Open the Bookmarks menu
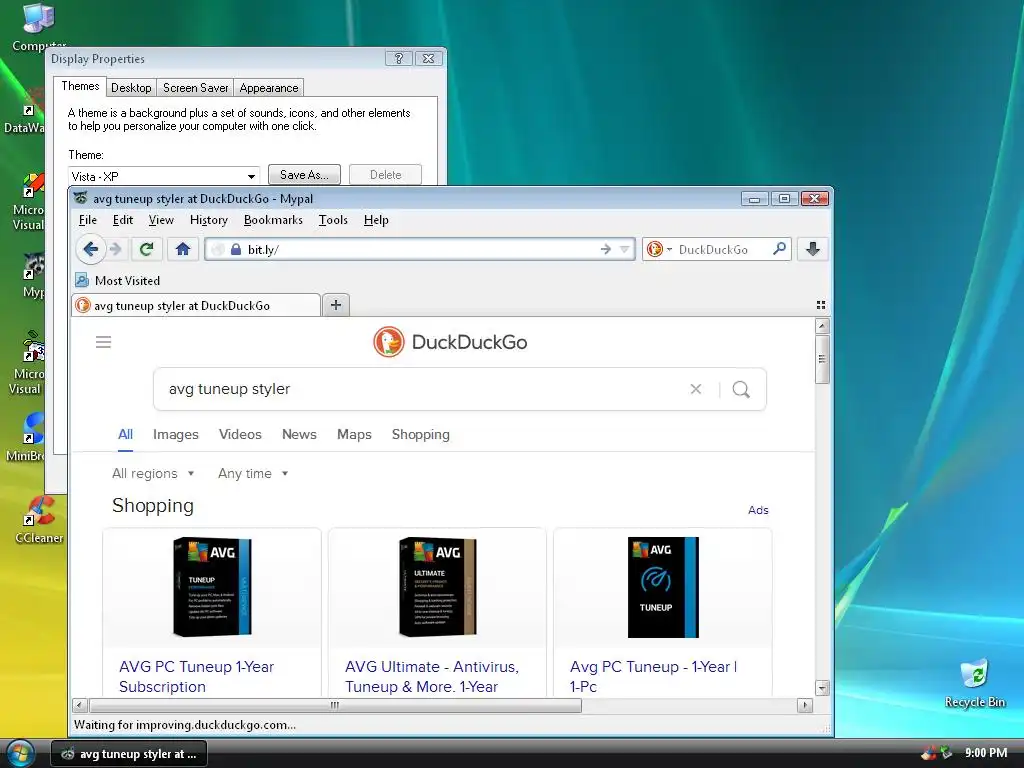 tap(273, 220)
